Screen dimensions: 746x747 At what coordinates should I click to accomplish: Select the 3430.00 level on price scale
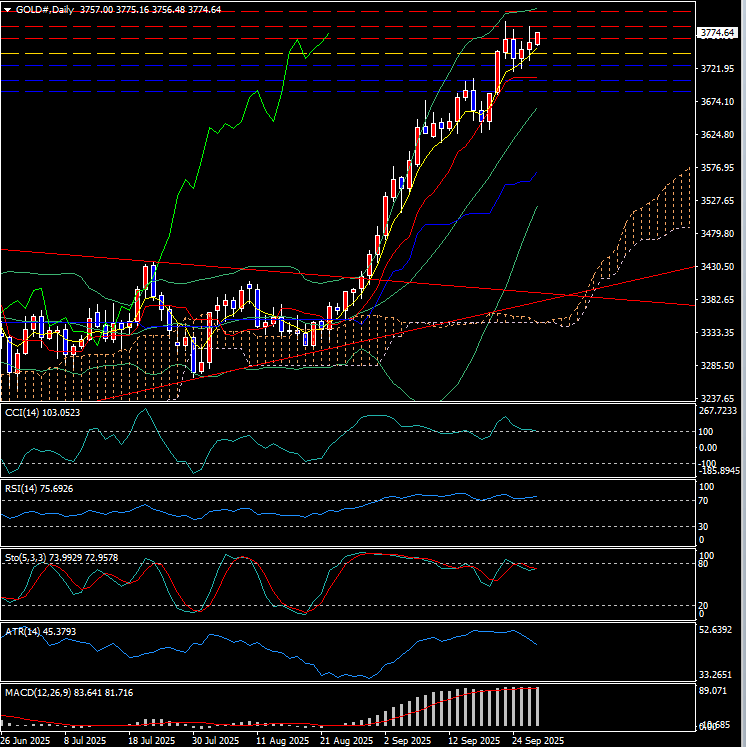coord(718,267)
